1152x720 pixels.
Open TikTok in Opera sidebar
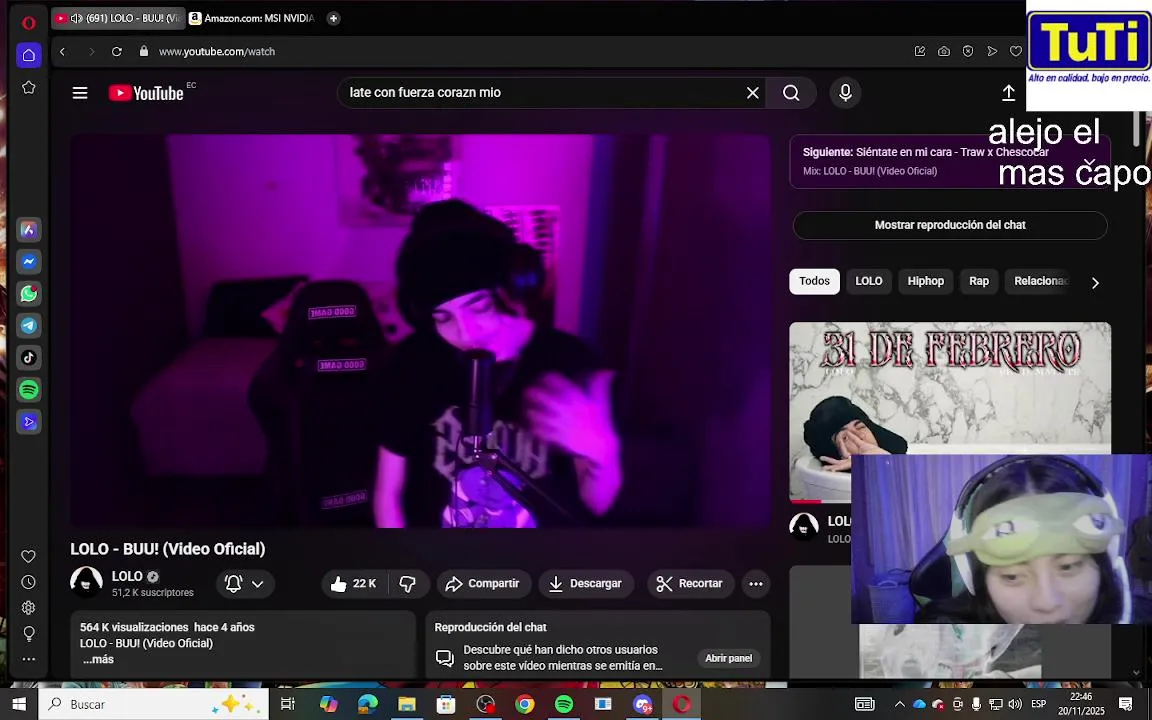[29, 358]
